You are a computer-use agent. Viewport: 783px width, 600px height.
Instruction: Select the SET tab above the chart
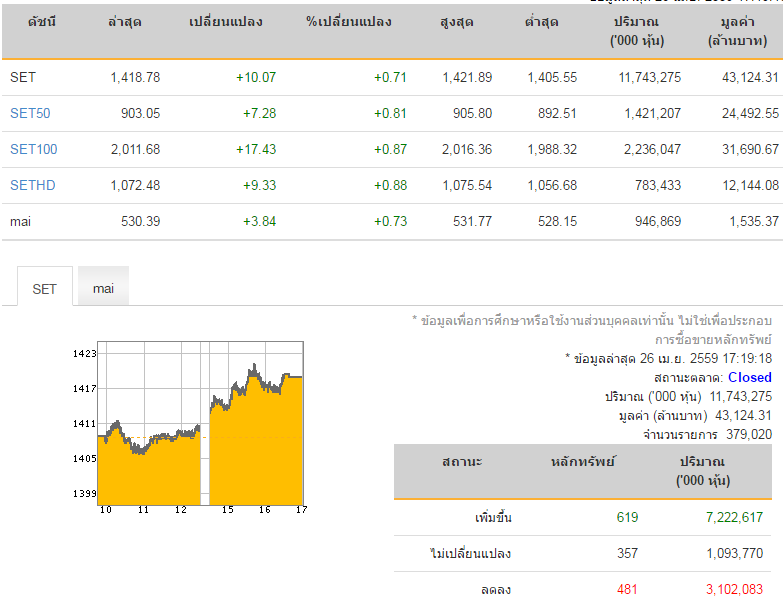point(45,288)
